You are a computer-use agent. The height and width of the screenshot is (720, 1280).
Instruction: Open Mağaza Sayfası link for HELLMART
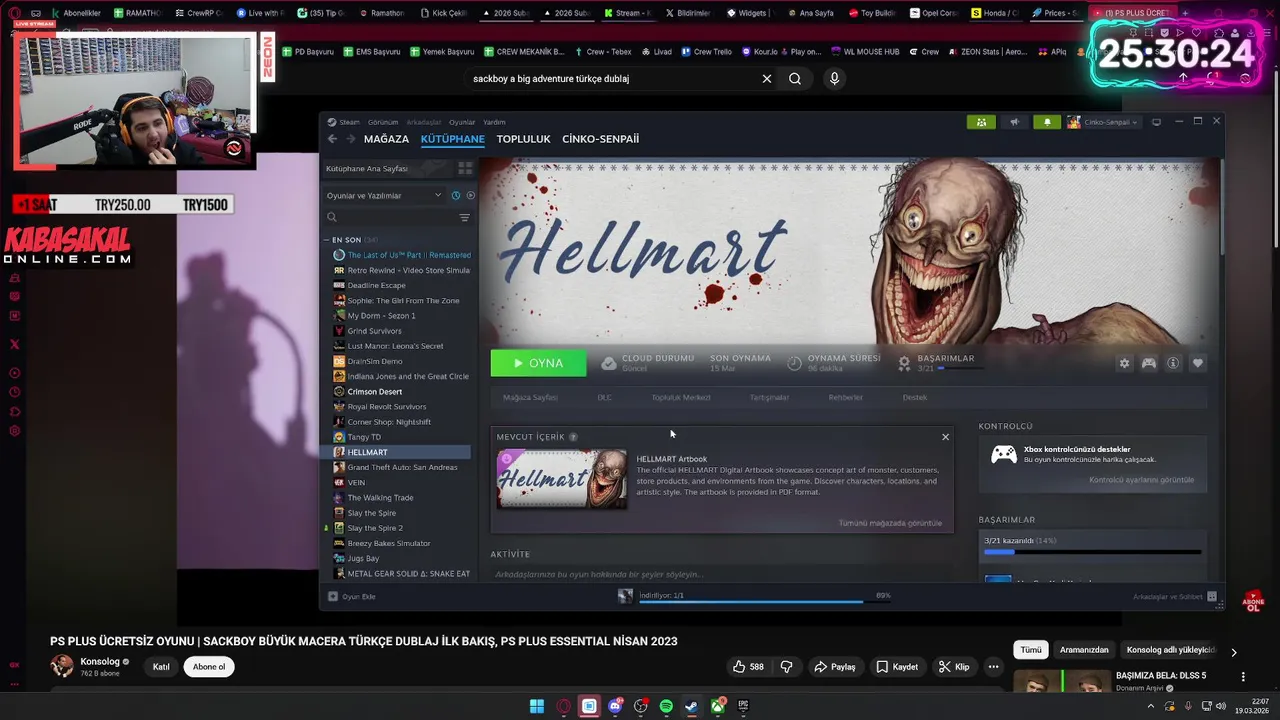point(530,397)
